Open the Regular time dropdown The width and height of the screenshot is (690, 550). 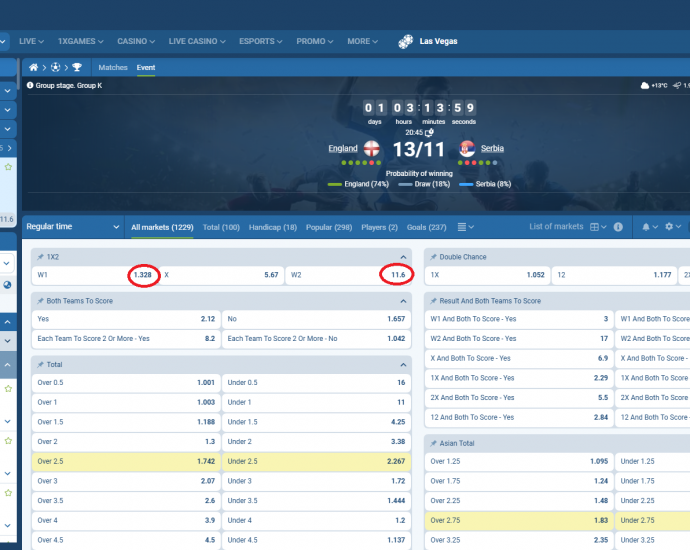click(x=73, y=227)
